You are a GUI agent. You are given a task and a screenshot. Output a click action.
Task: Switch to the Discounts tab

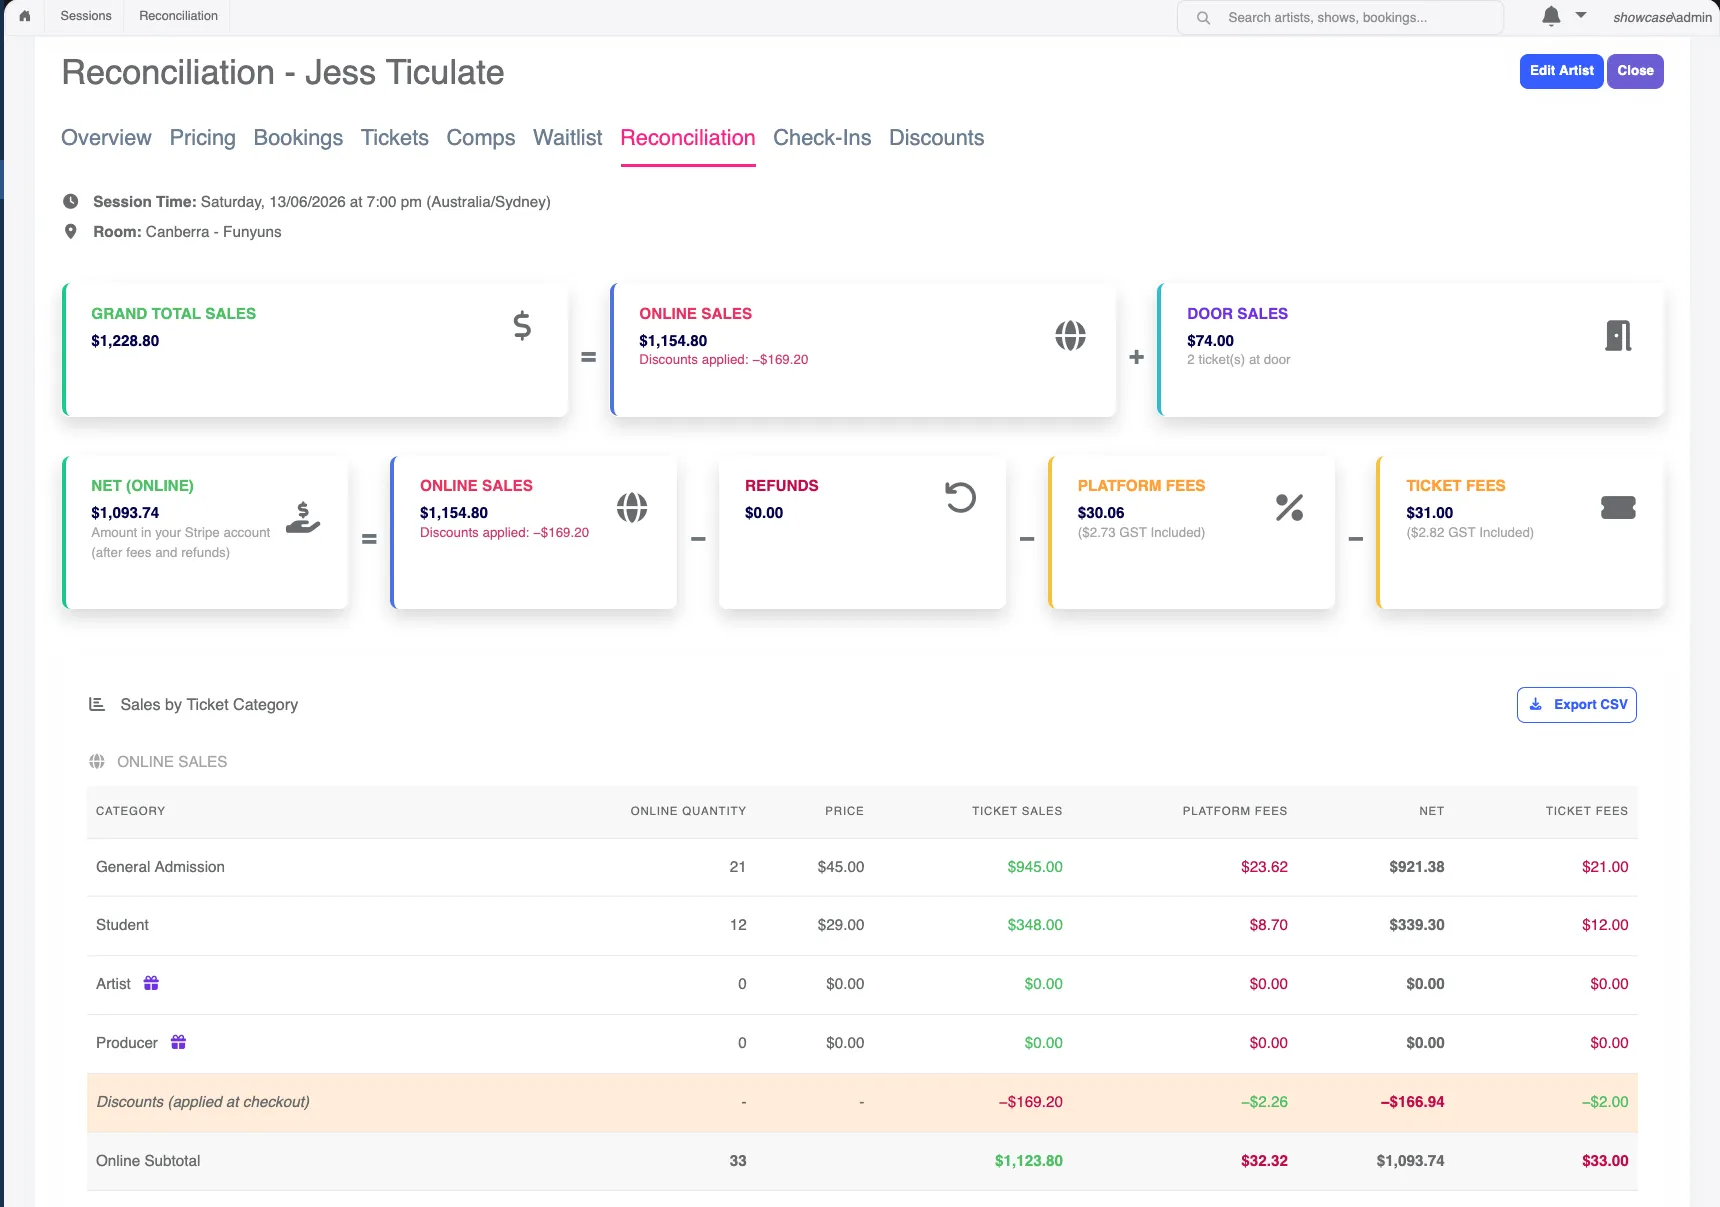[x=937, y=138]
